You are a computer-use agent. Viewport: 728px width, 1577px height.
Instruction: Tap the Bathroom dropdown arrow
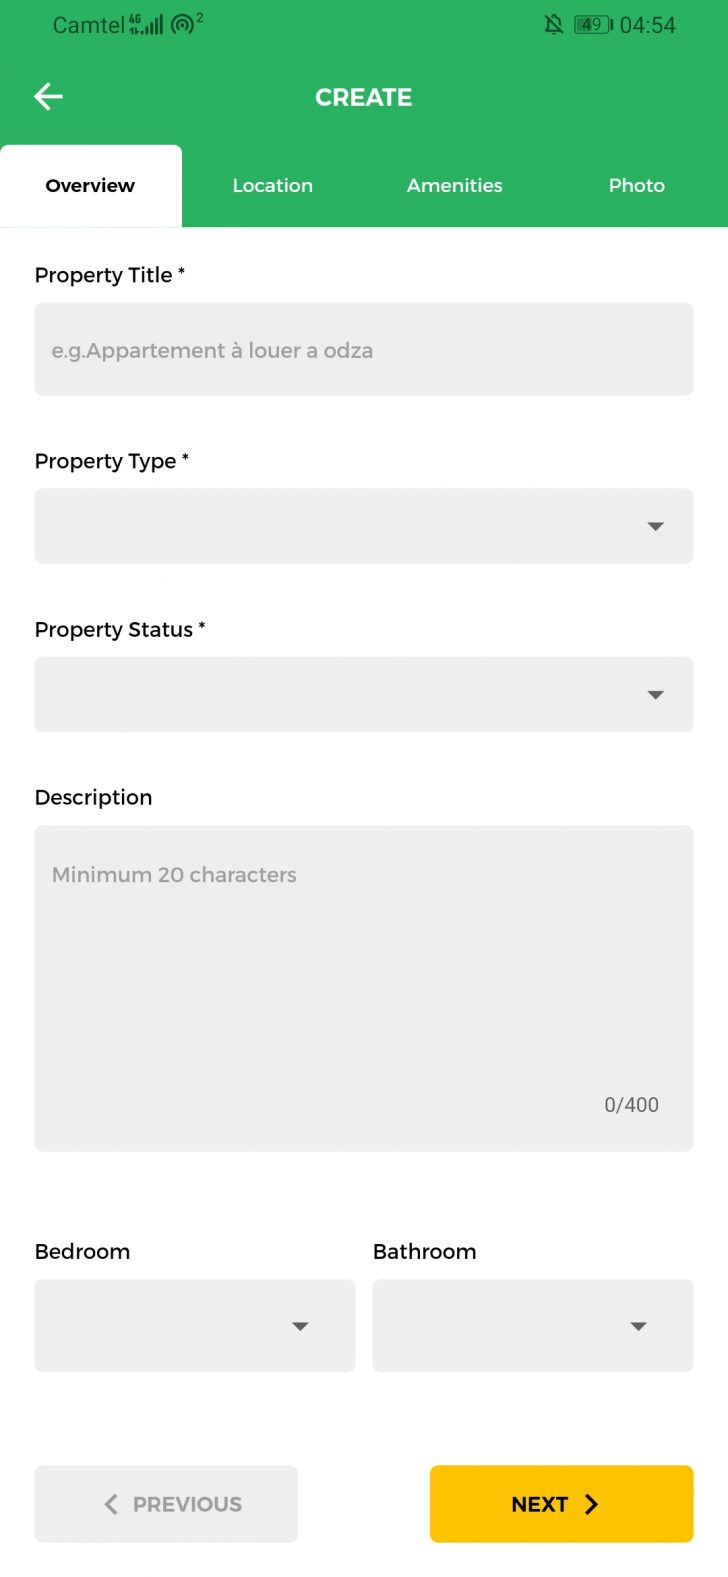[638, 1326]
